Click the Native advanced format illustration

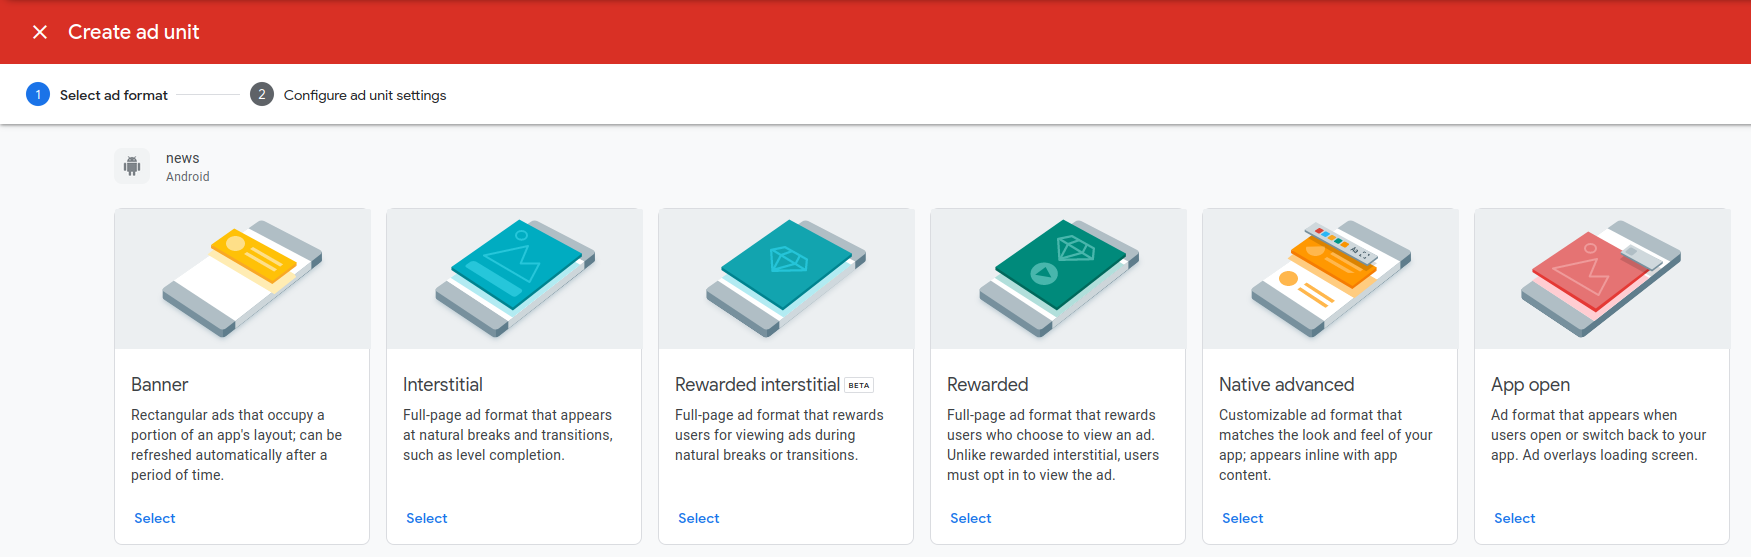[1330, 278]
